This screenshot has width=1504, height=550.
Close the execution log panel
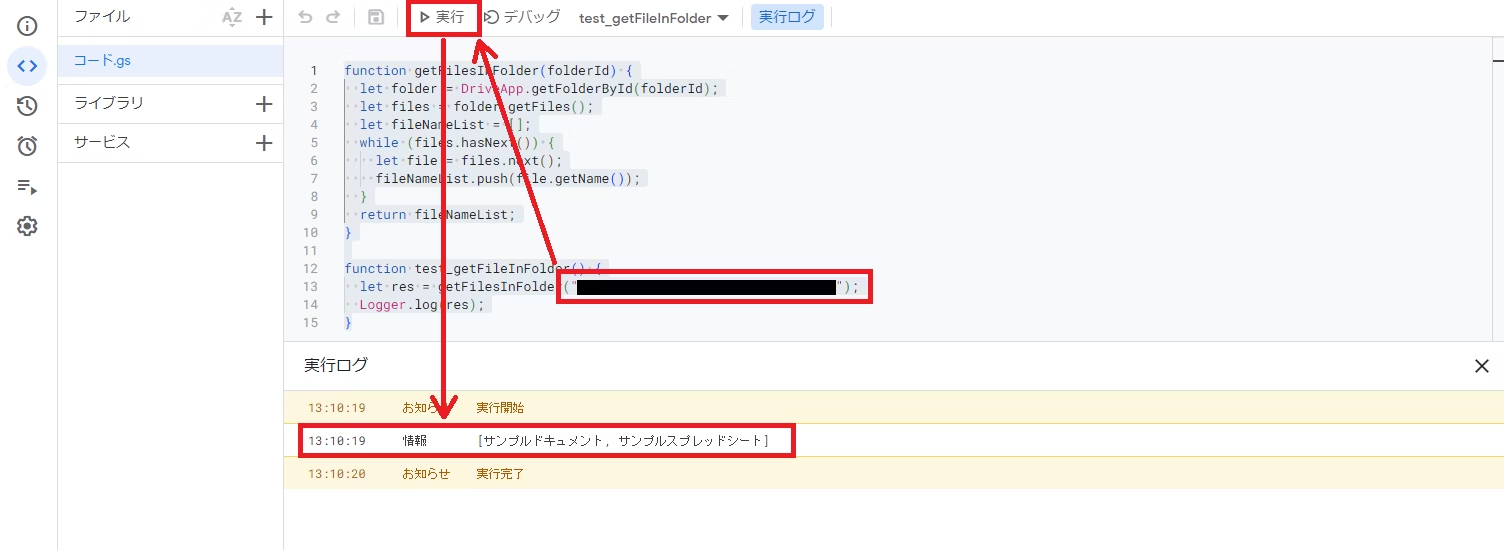(1482, 366)
